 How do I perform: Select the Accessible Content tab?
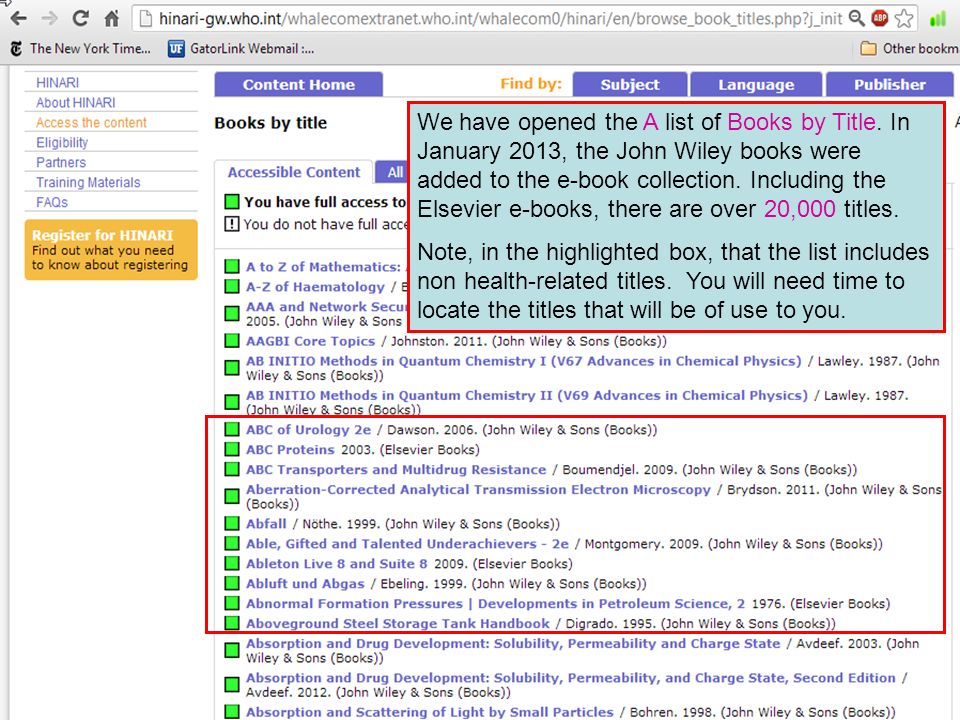click(x=293, y=172)
